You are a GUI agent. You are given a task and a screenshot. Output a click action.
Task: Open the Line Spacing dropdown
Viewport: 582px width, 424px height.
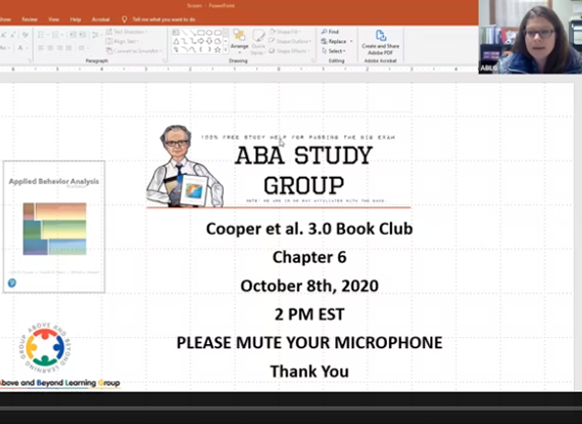96,35
